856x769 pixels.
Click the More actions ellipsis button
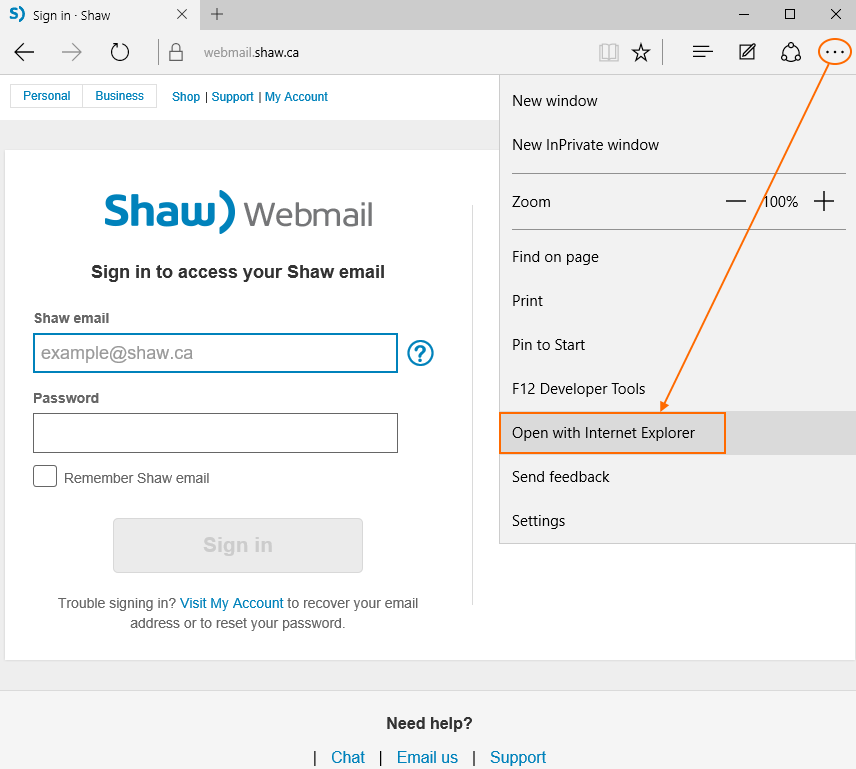(x=835, y=52)
